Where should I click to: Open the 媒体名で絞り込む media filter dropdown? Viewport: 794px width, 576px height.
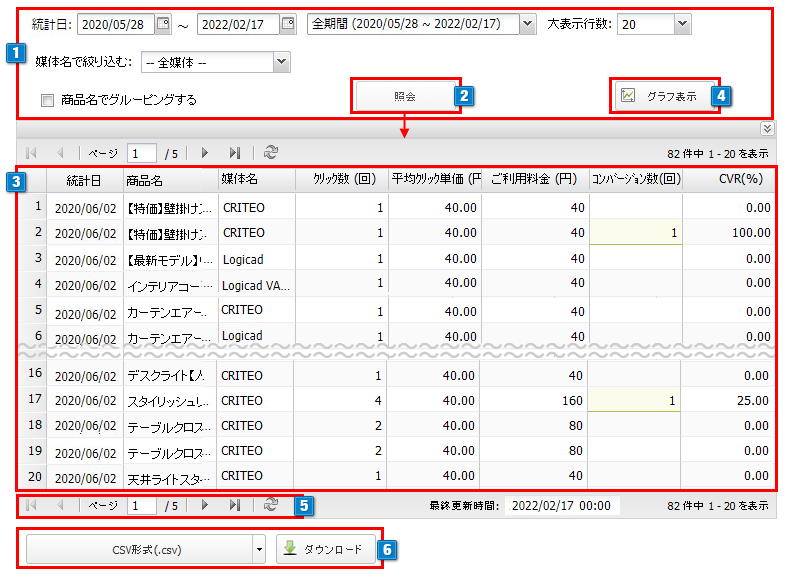[x=281, y=63]
